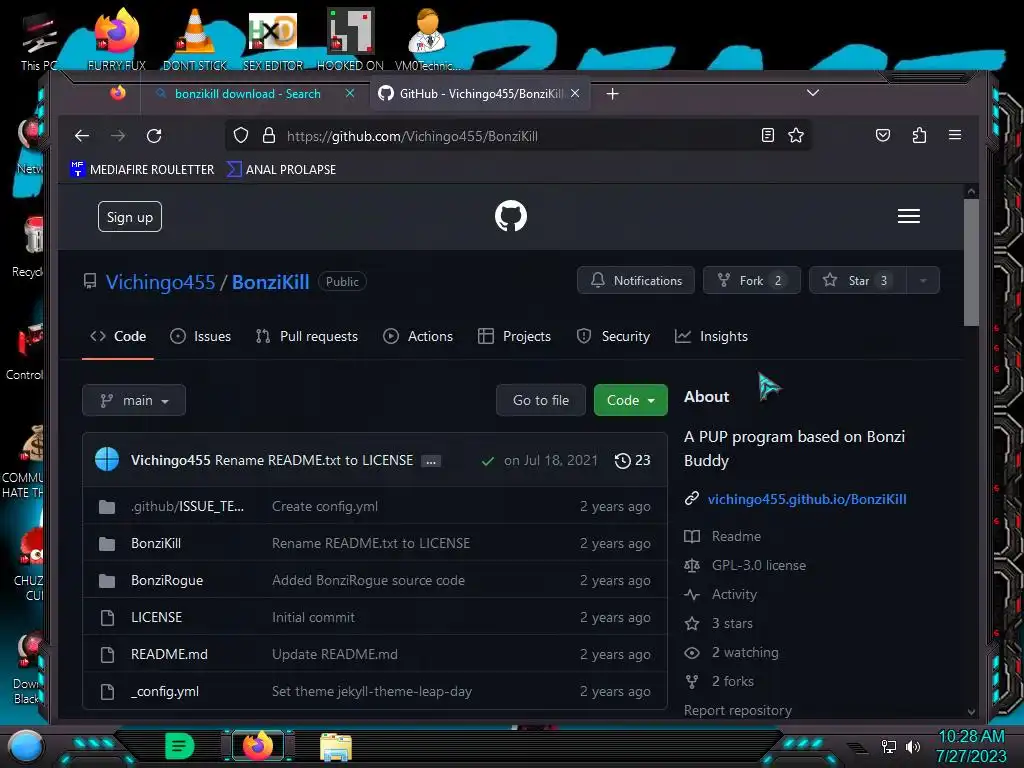Open the Security tab
This screenshot has height=768, width=1024.
[613, 336]
